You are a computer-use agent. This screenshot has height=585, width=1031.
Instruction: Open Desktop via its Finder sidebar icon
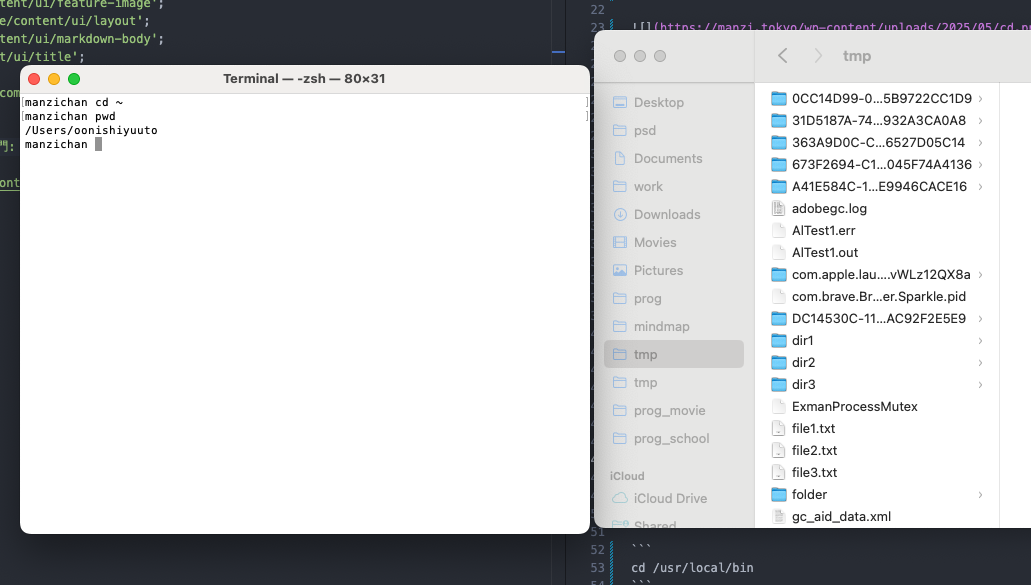click(619, 102)
